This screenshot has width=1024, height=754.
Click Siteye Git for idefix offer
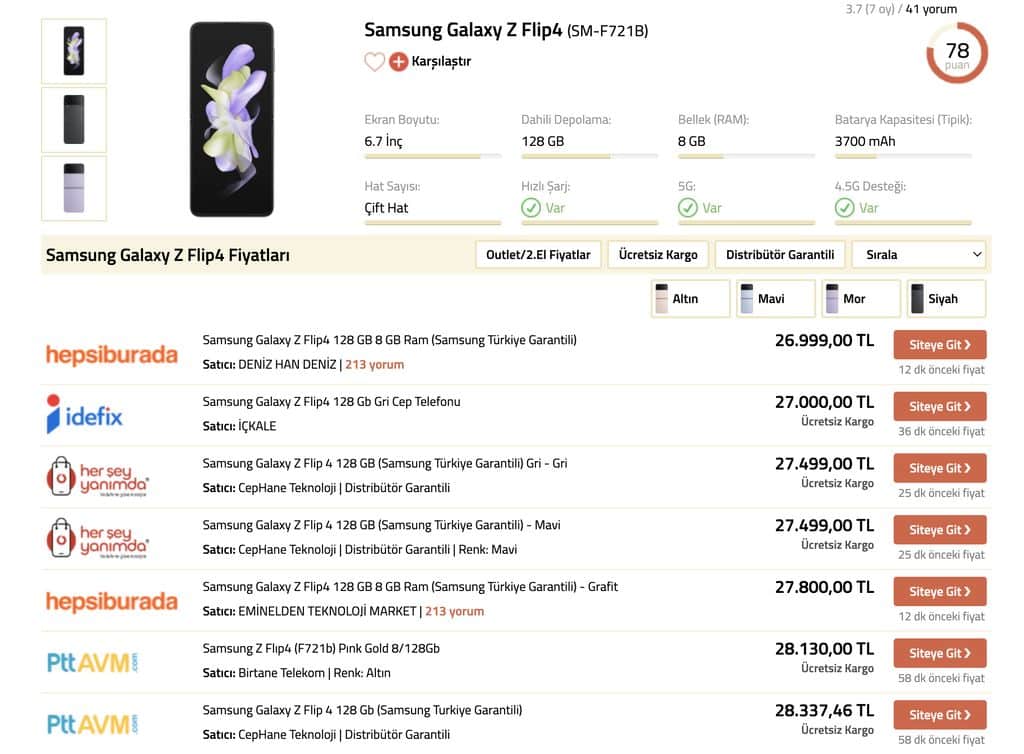(940, 407)
